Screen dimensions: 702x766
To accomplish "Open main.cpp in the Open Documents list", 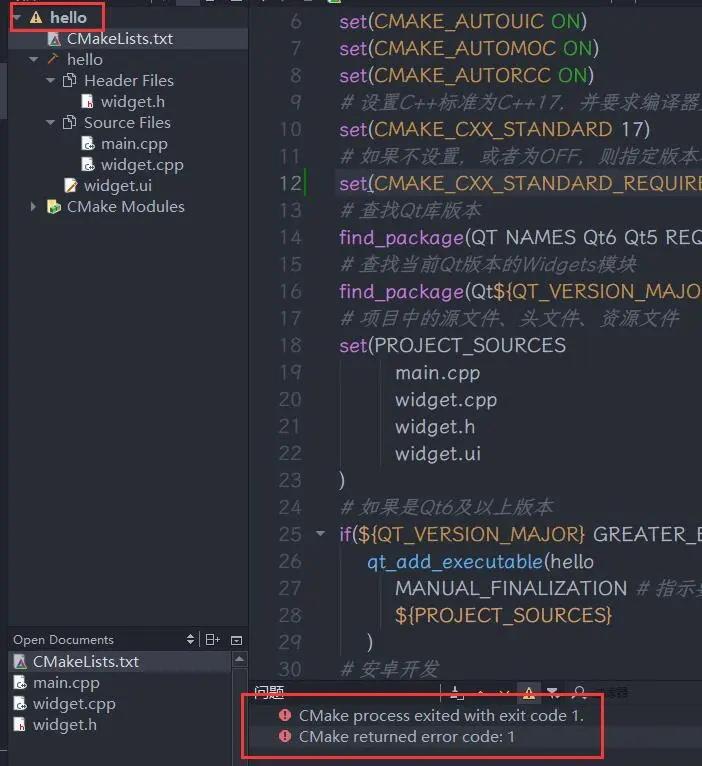I will click(66, 683).
